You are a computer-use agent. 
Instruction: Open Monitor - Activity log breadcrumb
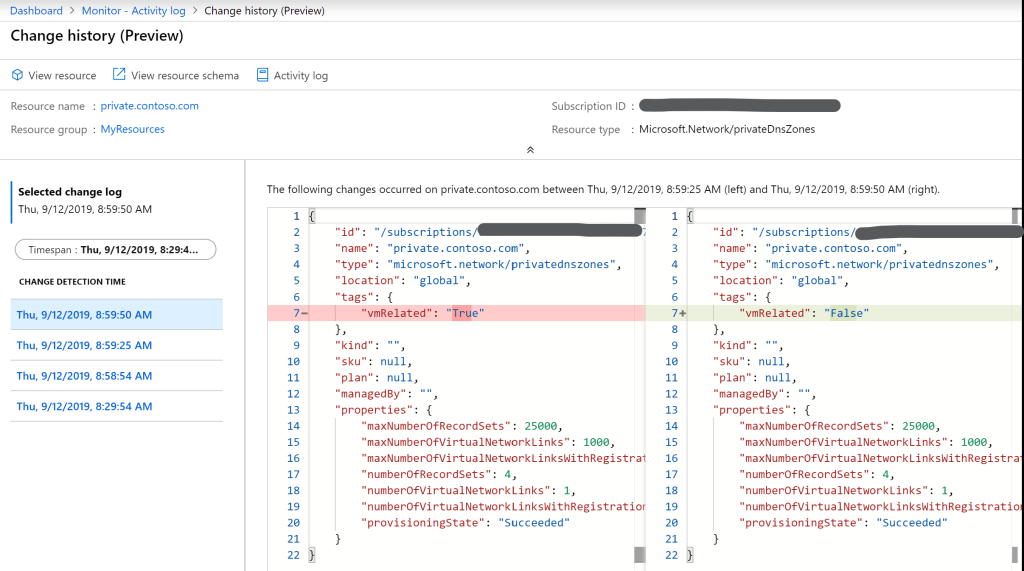point(133,11)
